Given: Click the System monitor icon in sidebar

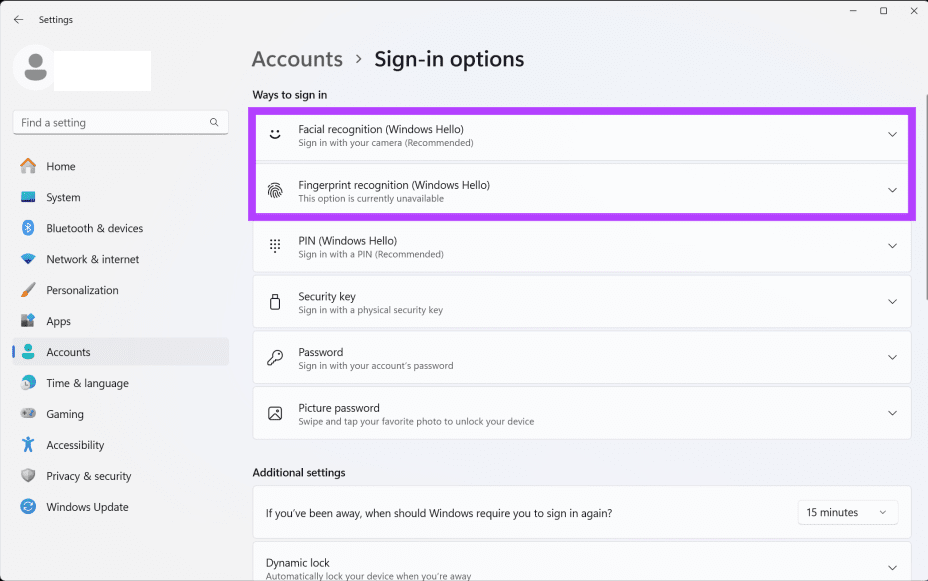Looking at the screenshot, I should coord(28,197).
